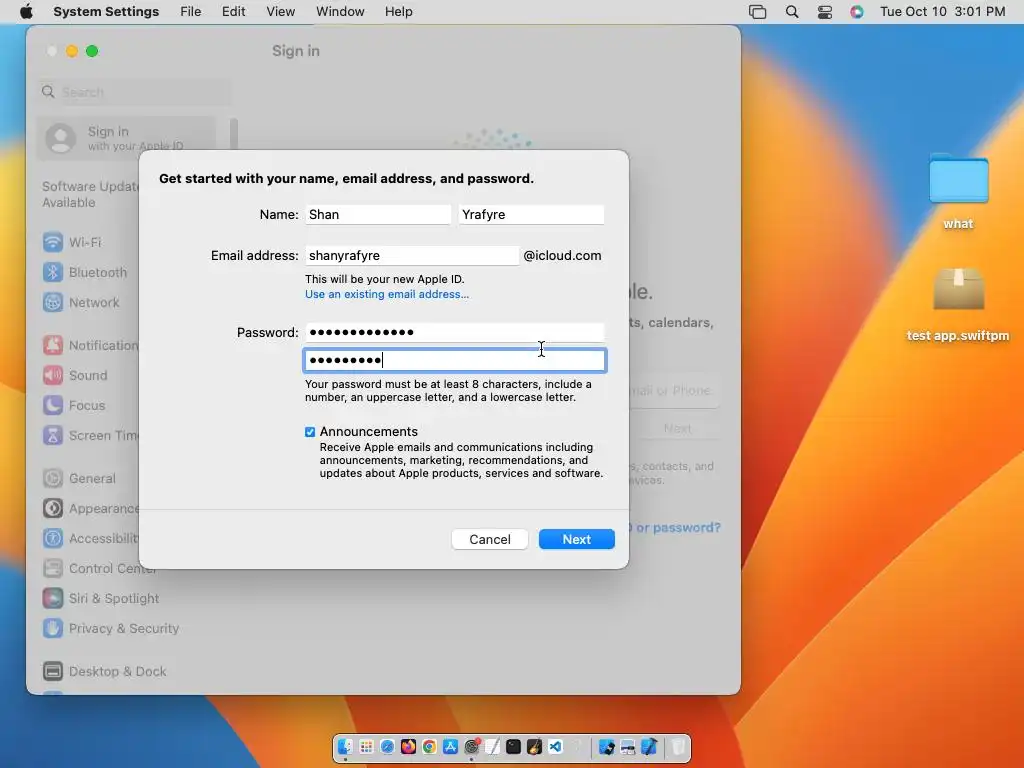The height and width of the screenshot is (768, 1024).
Task: Click the password verification field
Action: point(455,360)
